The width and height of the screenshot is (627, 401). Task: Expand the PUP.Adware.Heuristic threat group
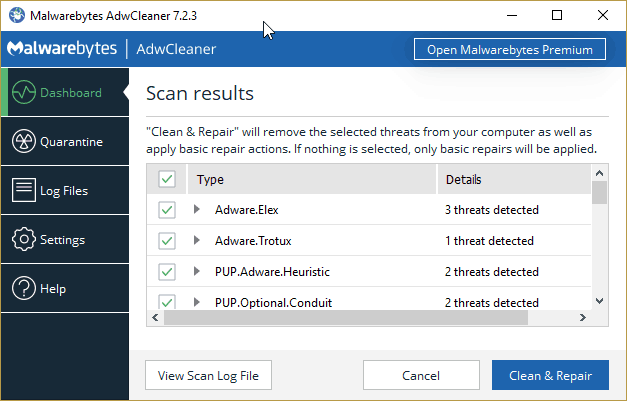(196, 271)
